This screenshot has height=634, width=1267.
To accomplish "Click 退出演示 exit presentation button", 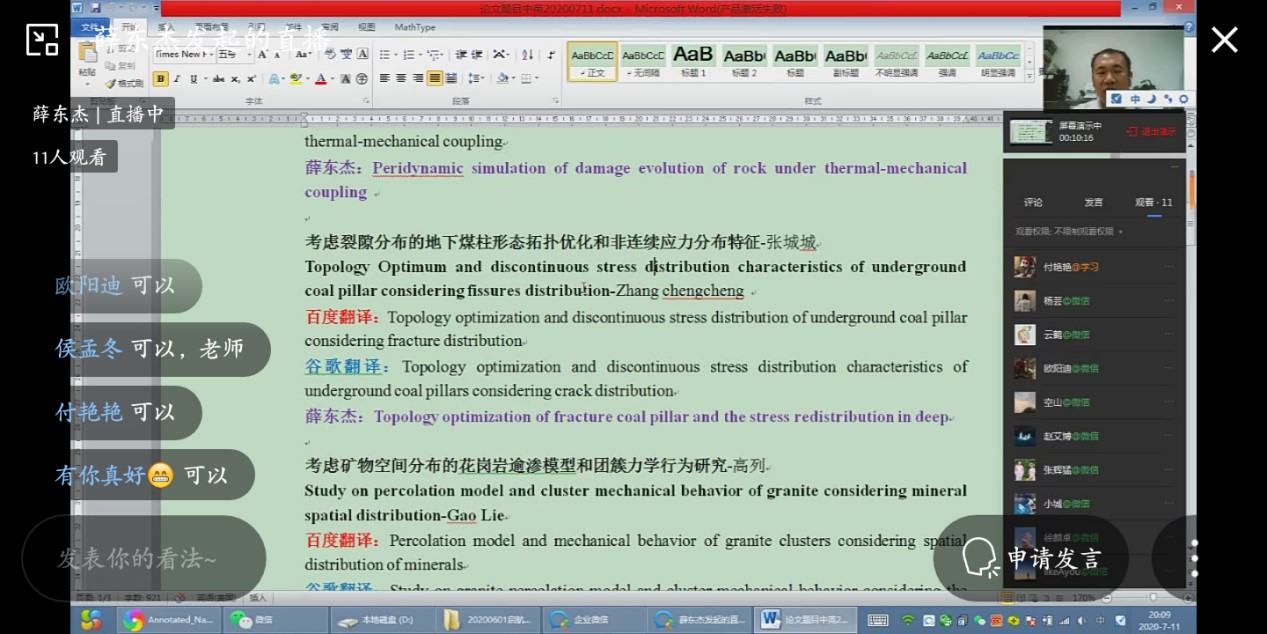I will coord(1152,131).
